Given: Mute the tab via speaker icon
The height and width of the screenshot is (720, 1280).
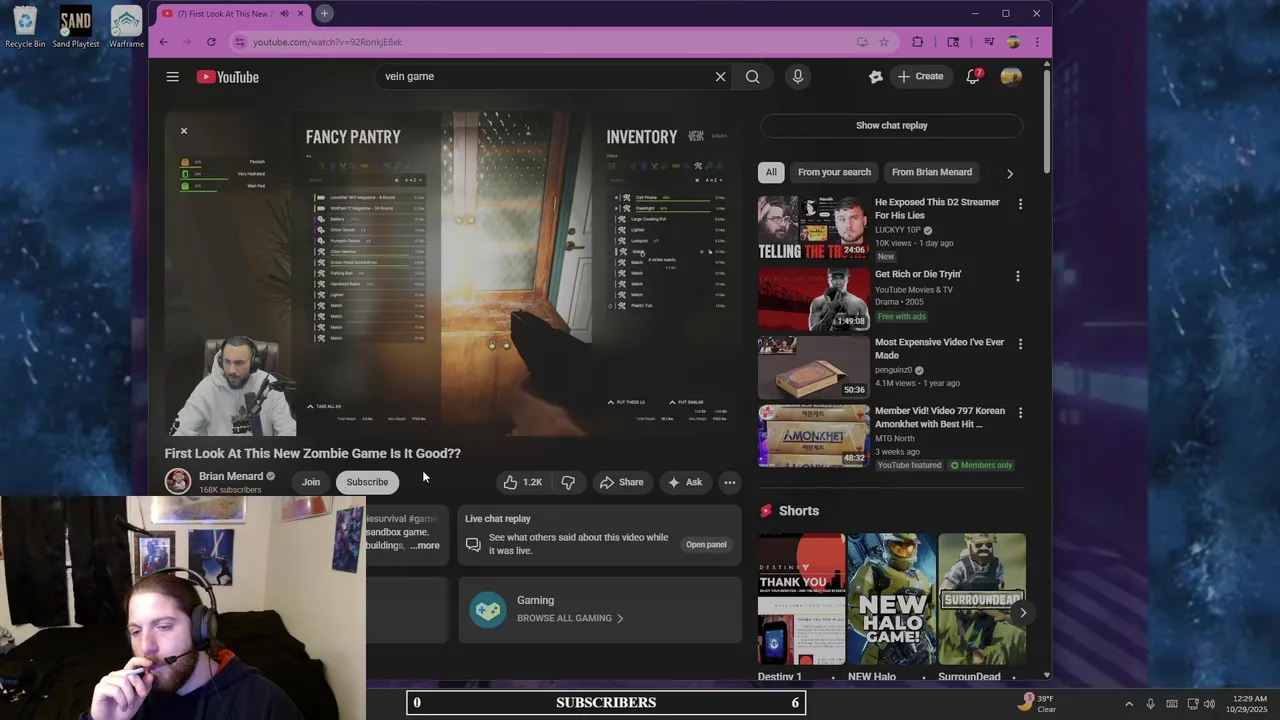Looking at the screenshot, I should pyautogui.click(x=284, y=14).
